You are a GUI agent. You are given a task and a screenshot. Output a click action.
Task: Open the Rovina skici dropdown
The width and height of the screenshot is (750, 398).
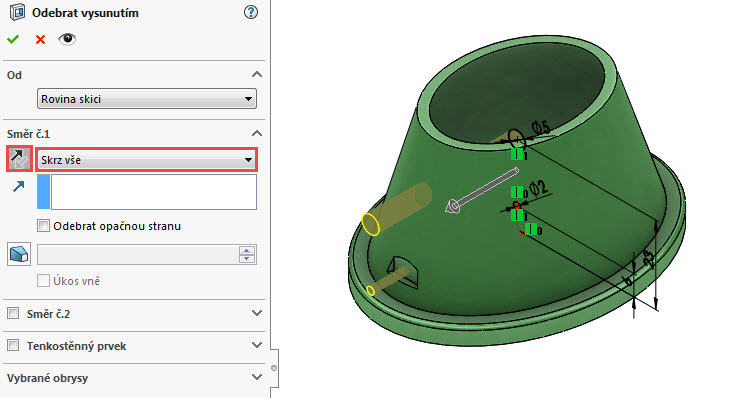[147, 99]
